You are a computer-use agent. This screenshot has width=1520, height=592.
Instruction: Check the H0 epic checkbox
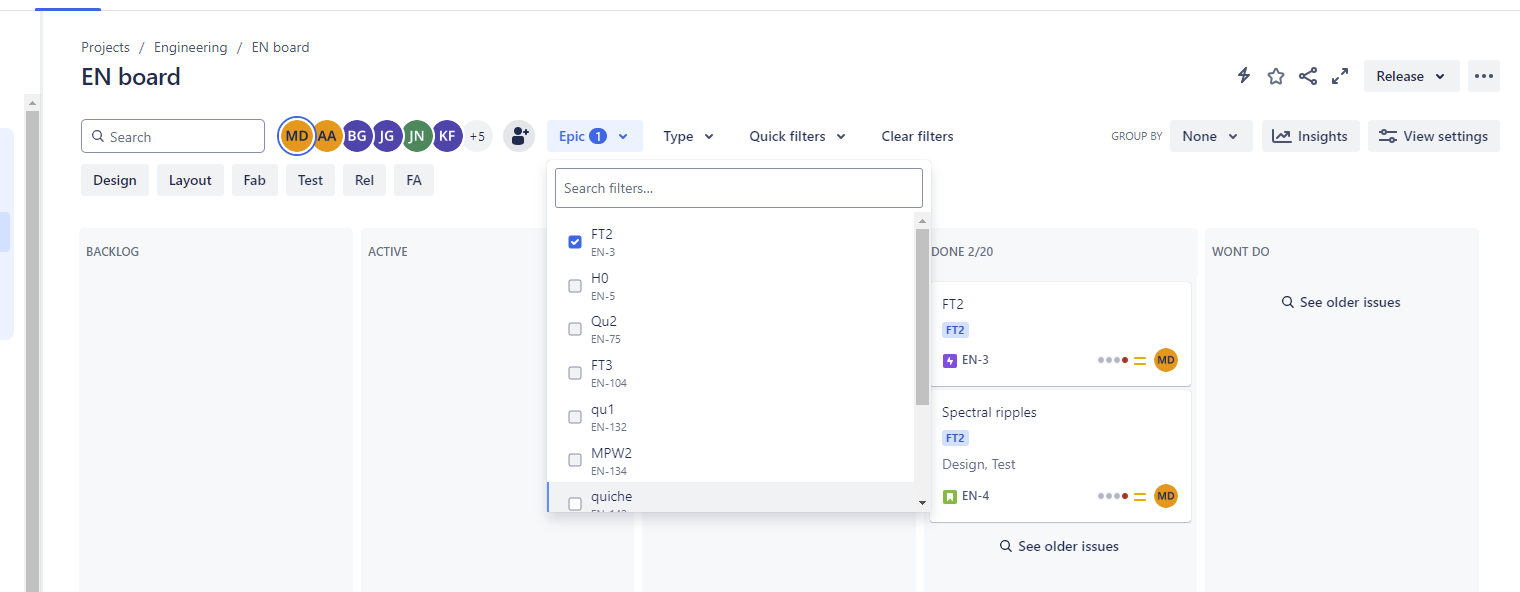pos(575,286)
